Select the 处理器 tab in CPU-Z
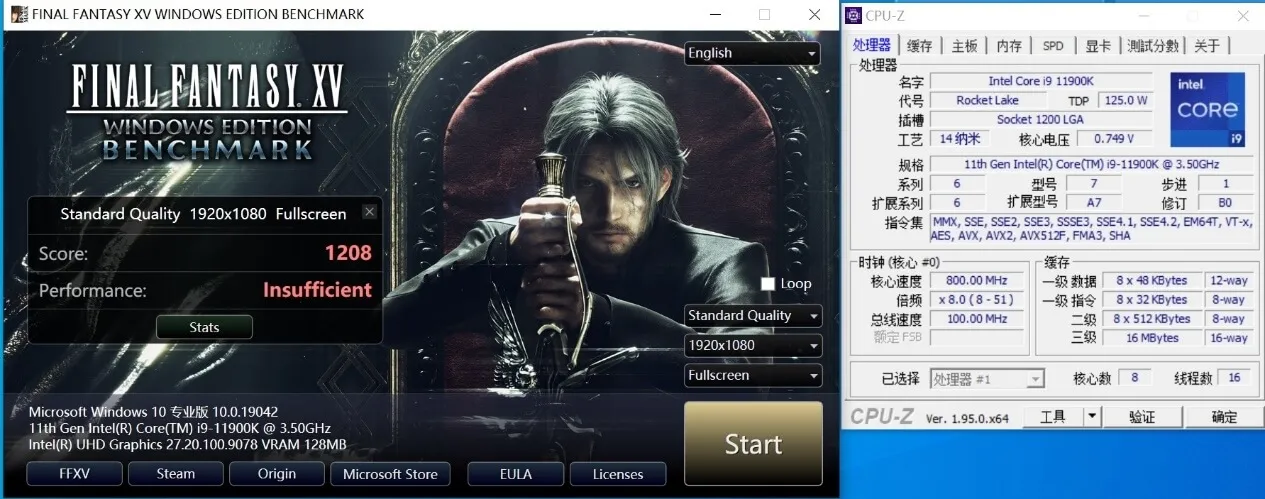Viewport: 1265px width, 499px height. pos(871,45)
